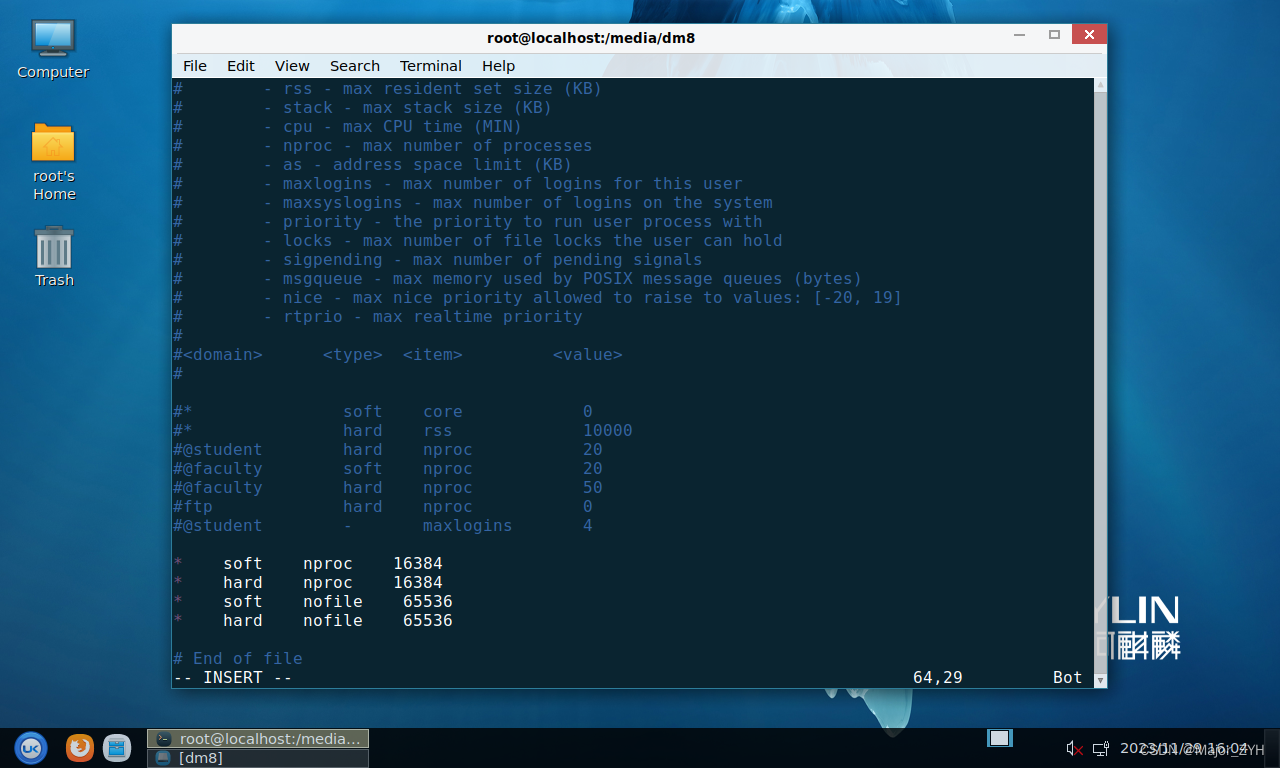Click the '#@faculty hard nproc 50' line
Viewport: 1280px width, 768px height.
point(388,487)
